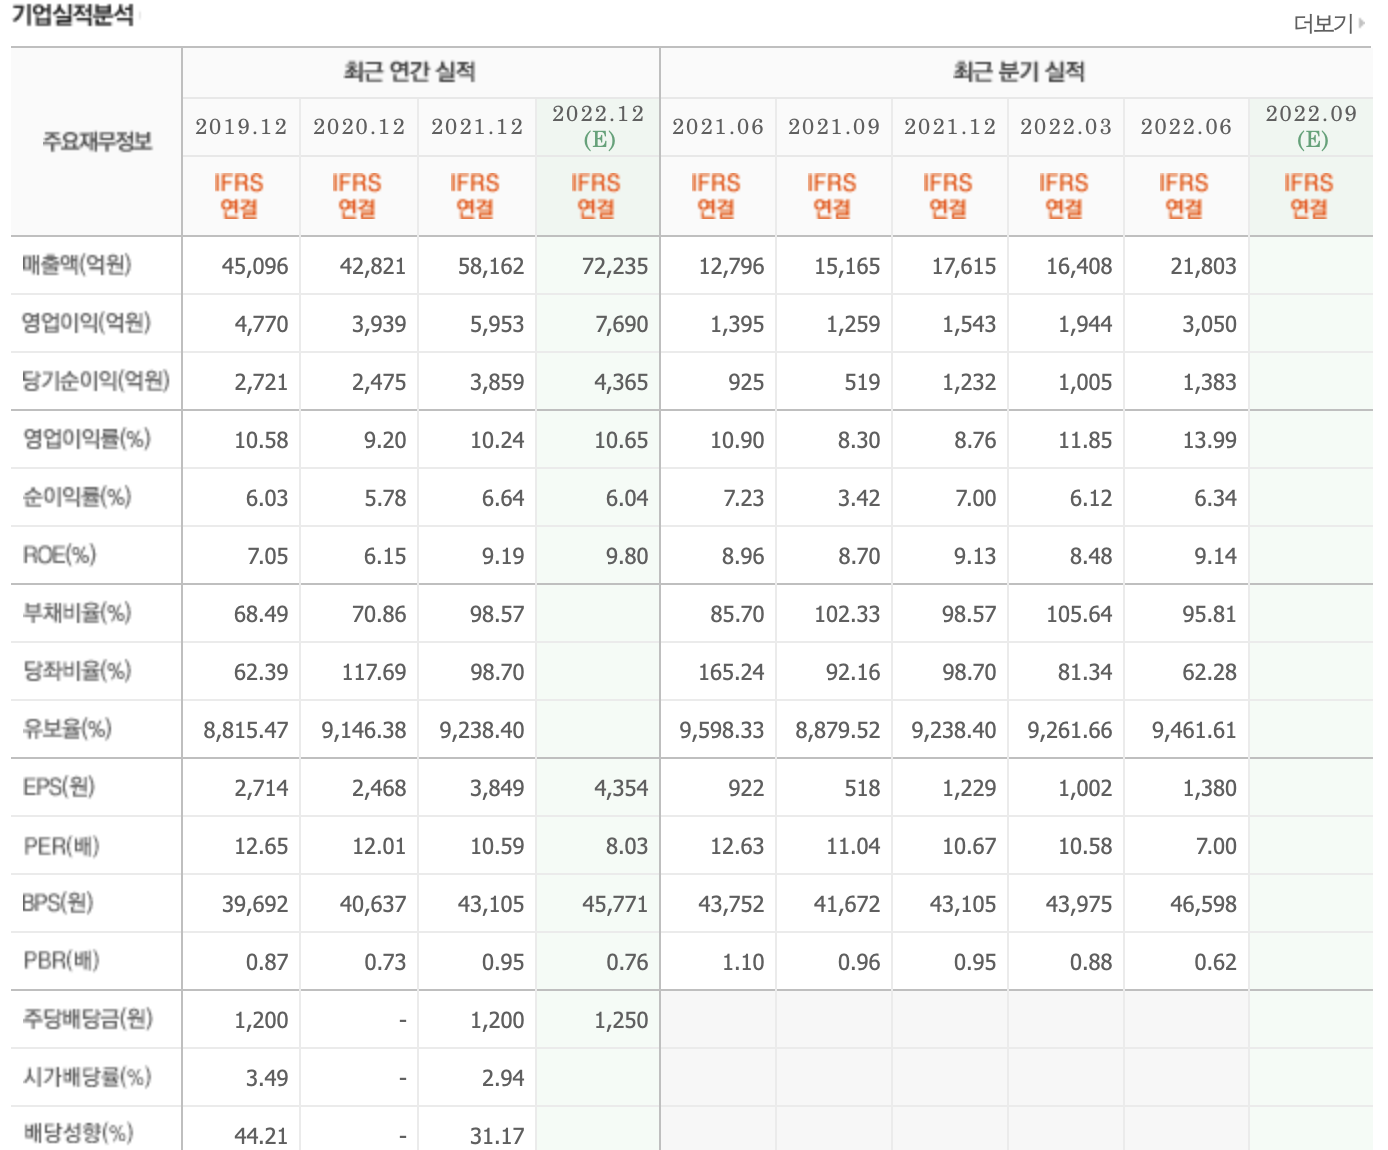Click the 2022.03 quarter column header
1388x1150 pixels.
1066,127
